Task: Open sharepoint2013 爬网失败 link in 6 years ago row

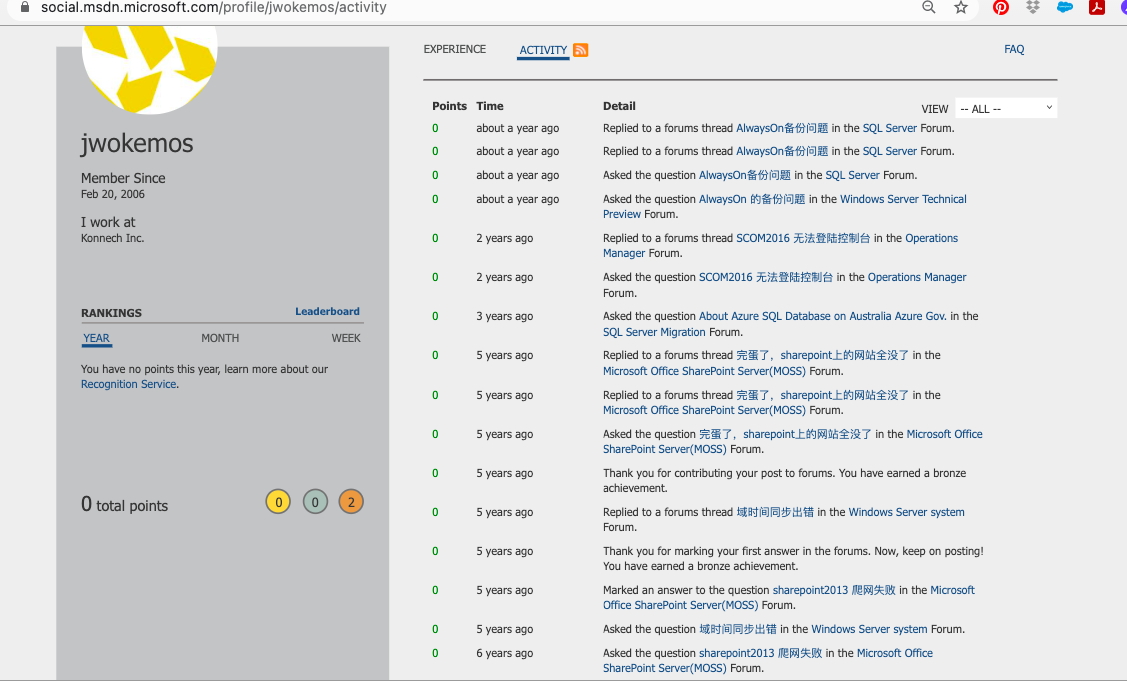Action: 760,653
